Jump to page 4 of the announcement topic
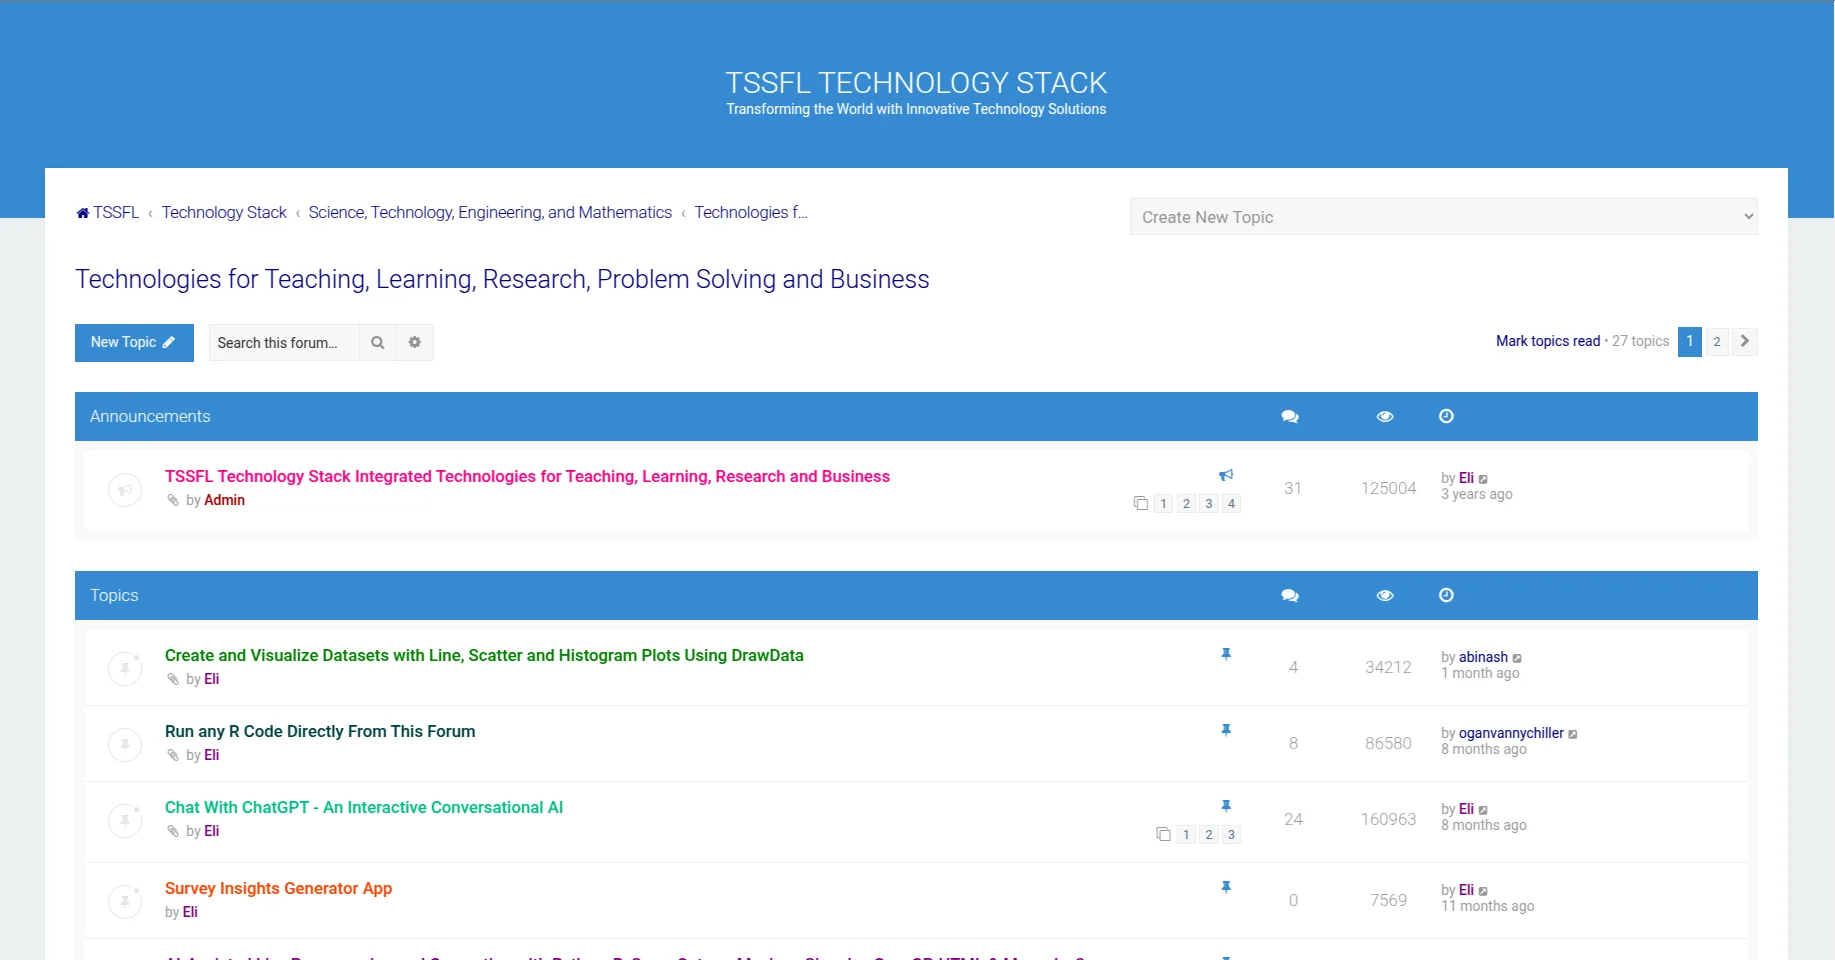 coord(1232,503)
